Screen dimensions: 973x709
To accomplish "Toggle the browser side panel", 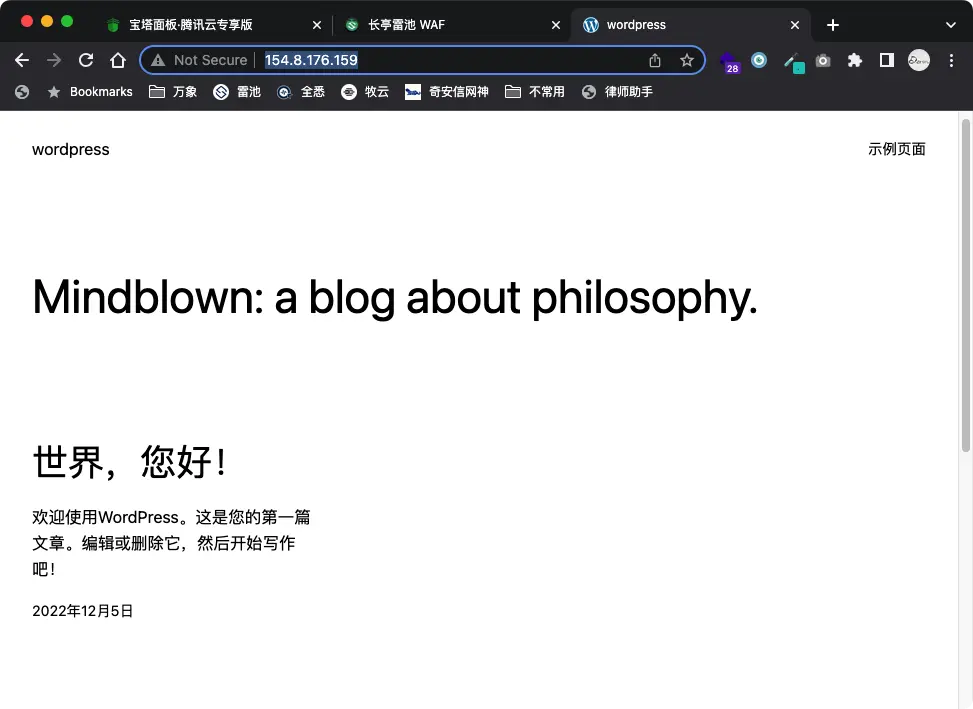I will (887, 60).
